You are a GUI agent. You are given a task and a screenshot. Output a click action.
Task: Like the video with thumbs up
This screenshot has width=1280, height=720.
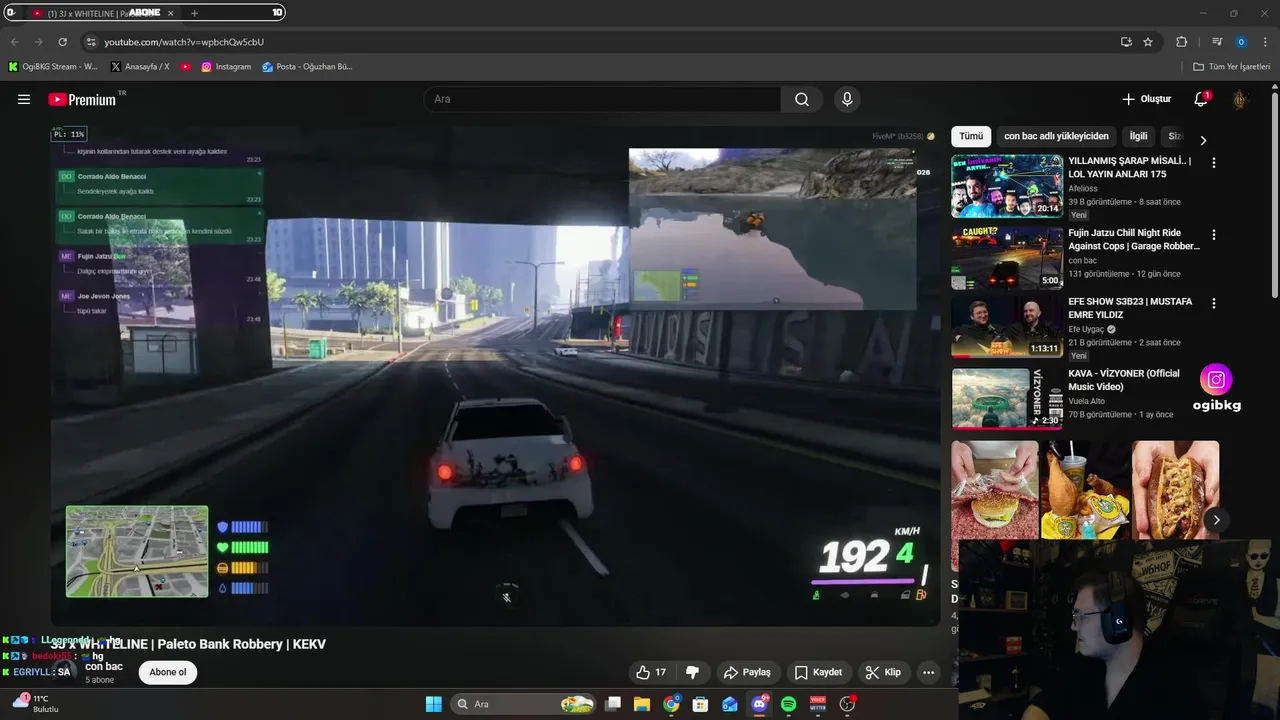(650, 672)
